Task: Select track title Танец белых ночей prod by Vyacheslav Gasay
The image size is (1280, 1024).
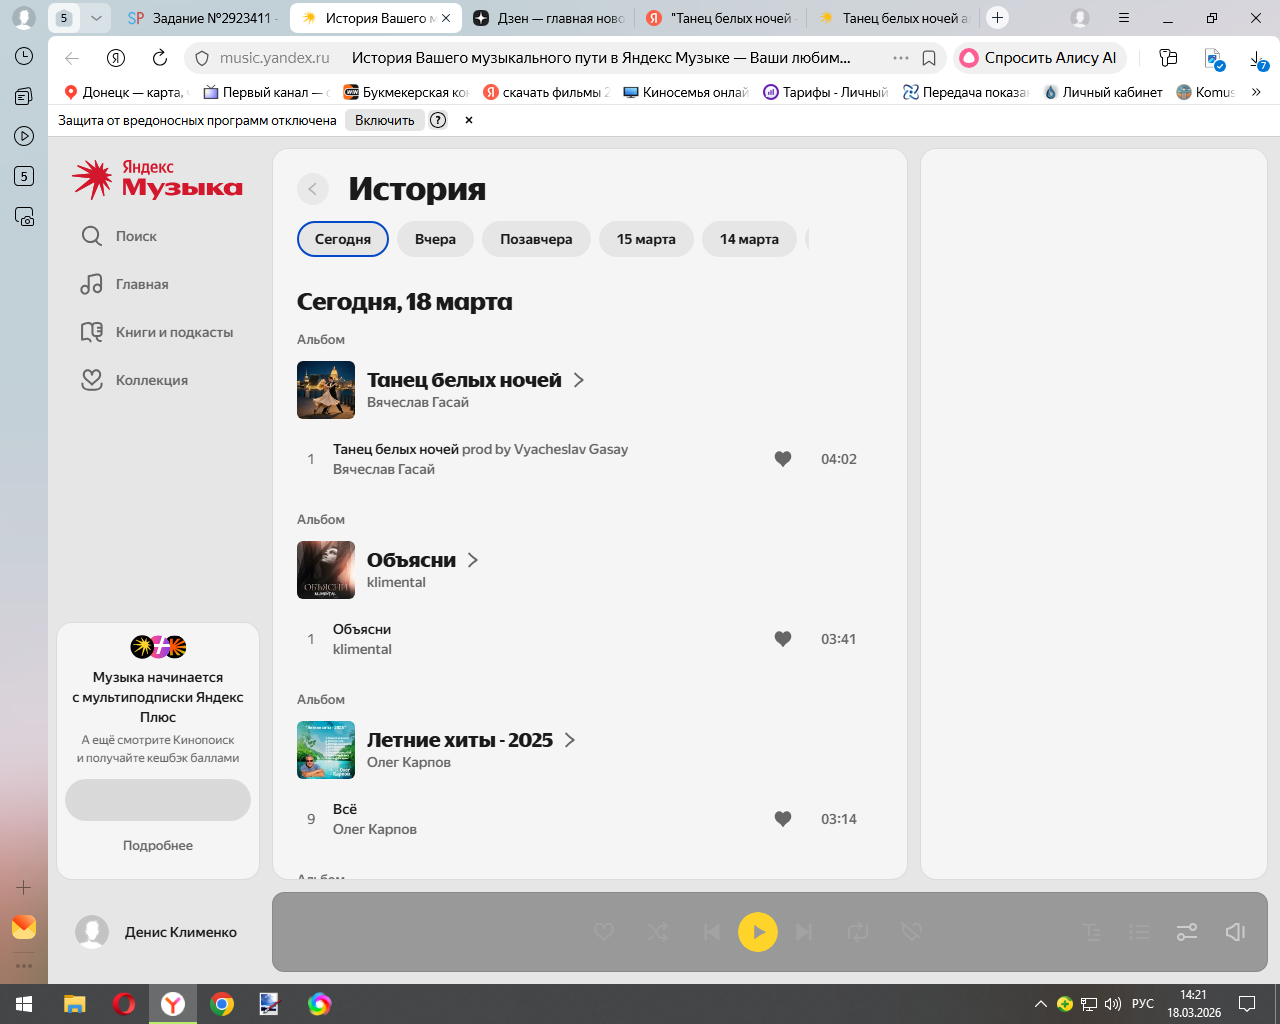Action: 480,449
